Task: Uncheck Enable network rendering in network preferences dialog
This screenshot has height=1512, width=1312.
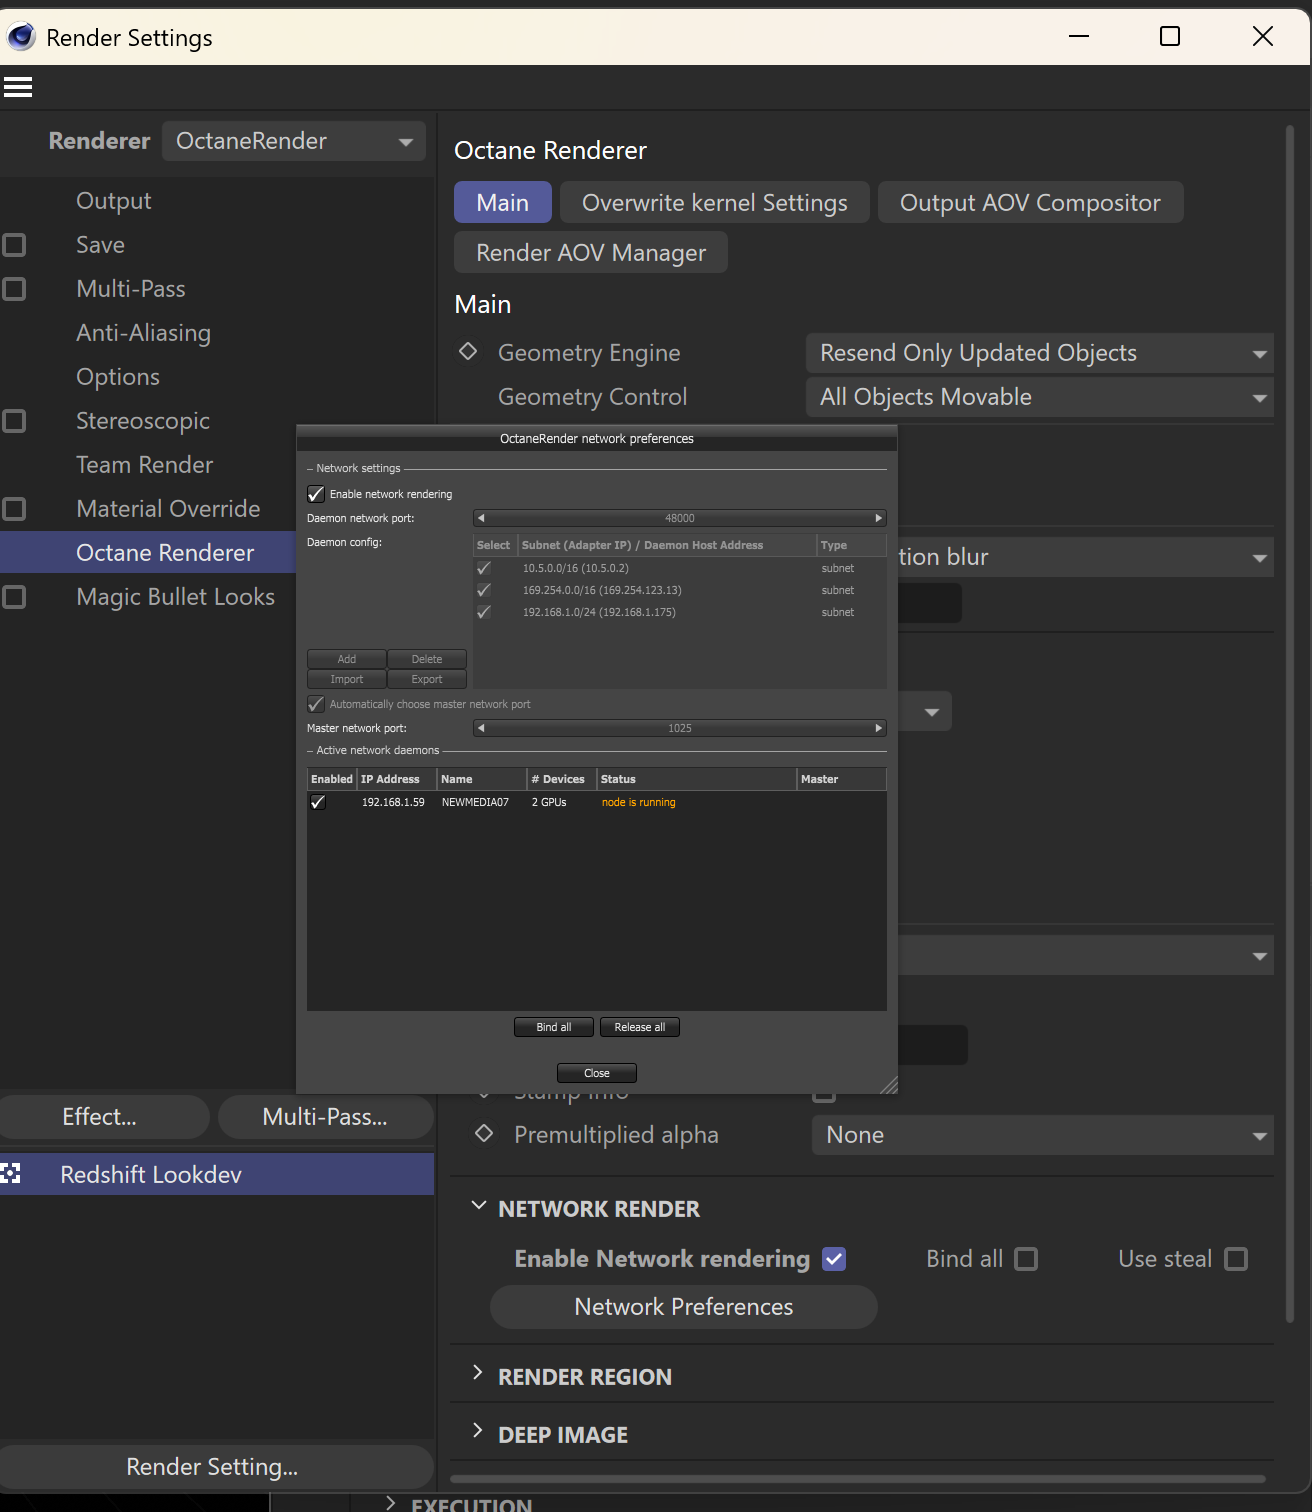Action: pyautogui.click(x=316, y=494)
